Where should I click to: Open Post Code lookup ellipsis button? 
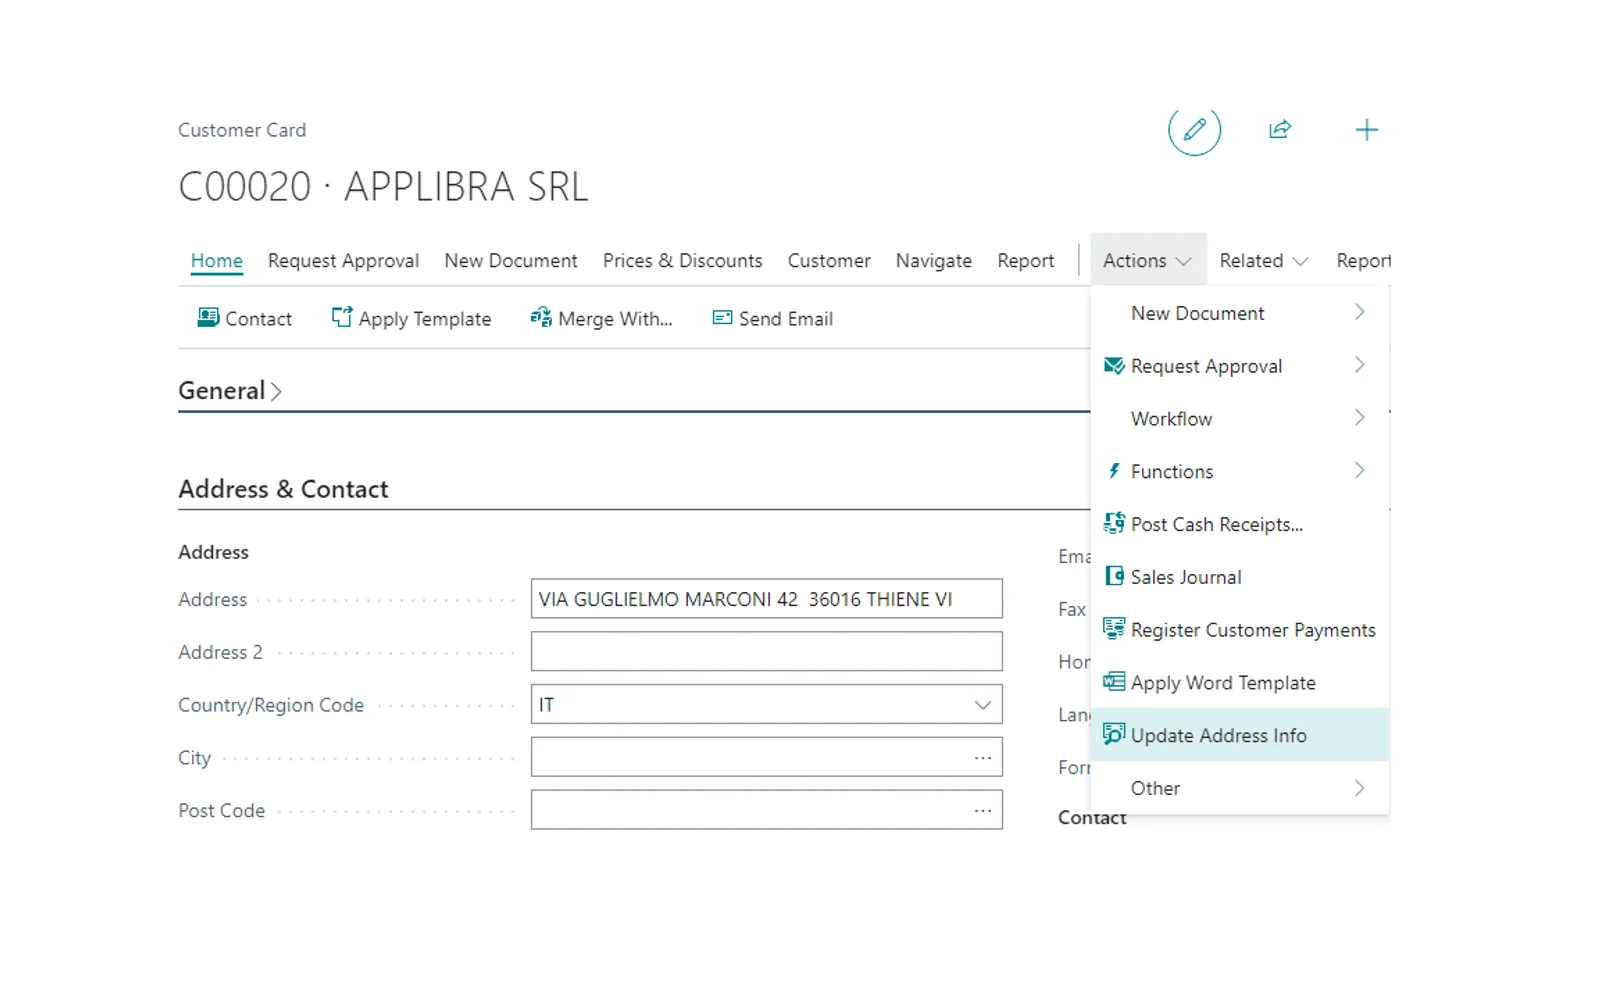click(x=983, y=810)
